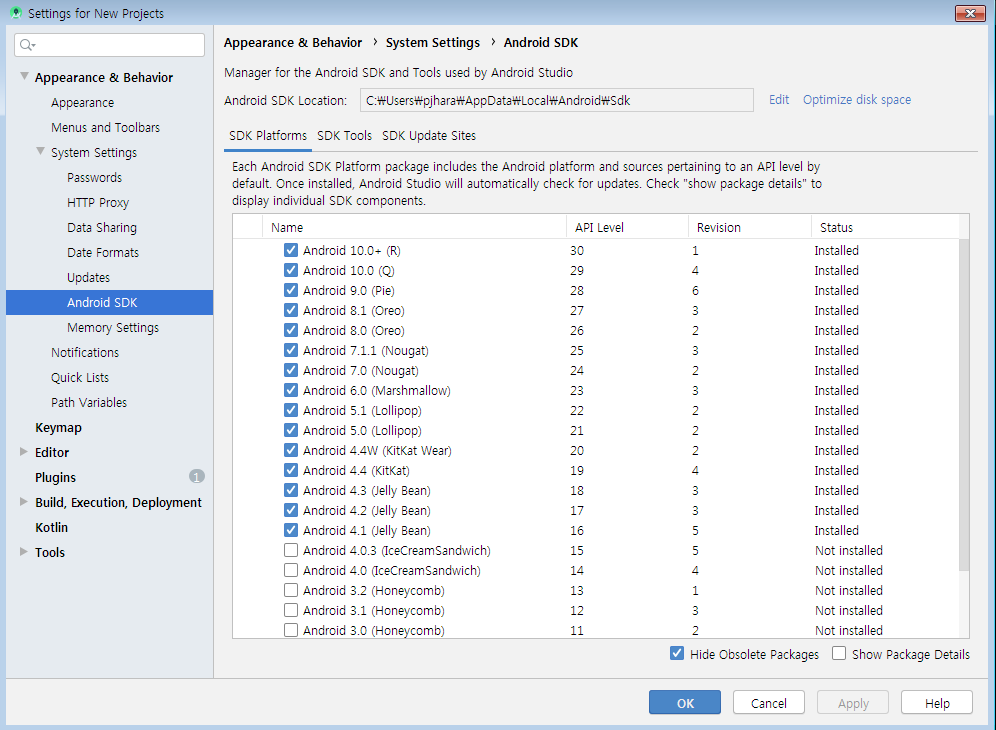Image resolution: width=996 pixels, height=730 pixels.
Task: Click the SDK platforms list vertical scrollbar
Action: click(x=964, y=404)
